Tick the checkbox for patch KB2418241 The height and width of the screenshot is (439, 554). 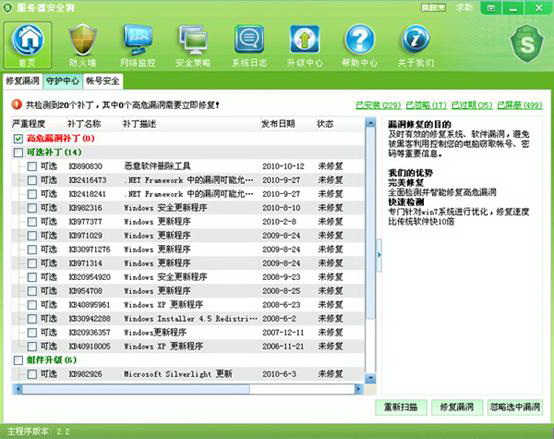(x=32, y=194)
